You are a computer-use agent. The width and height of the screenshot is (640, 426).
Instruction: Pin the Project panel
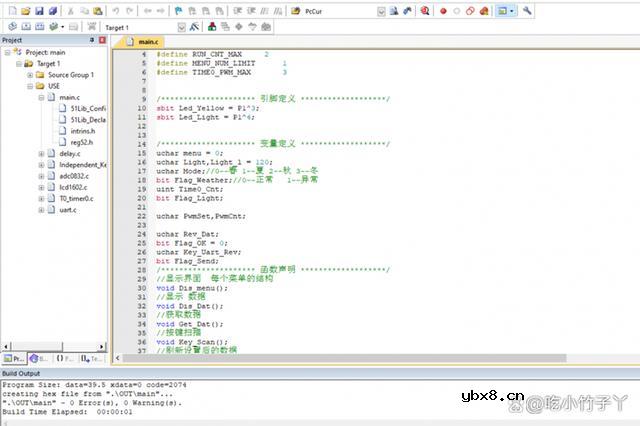coord(92,40)
